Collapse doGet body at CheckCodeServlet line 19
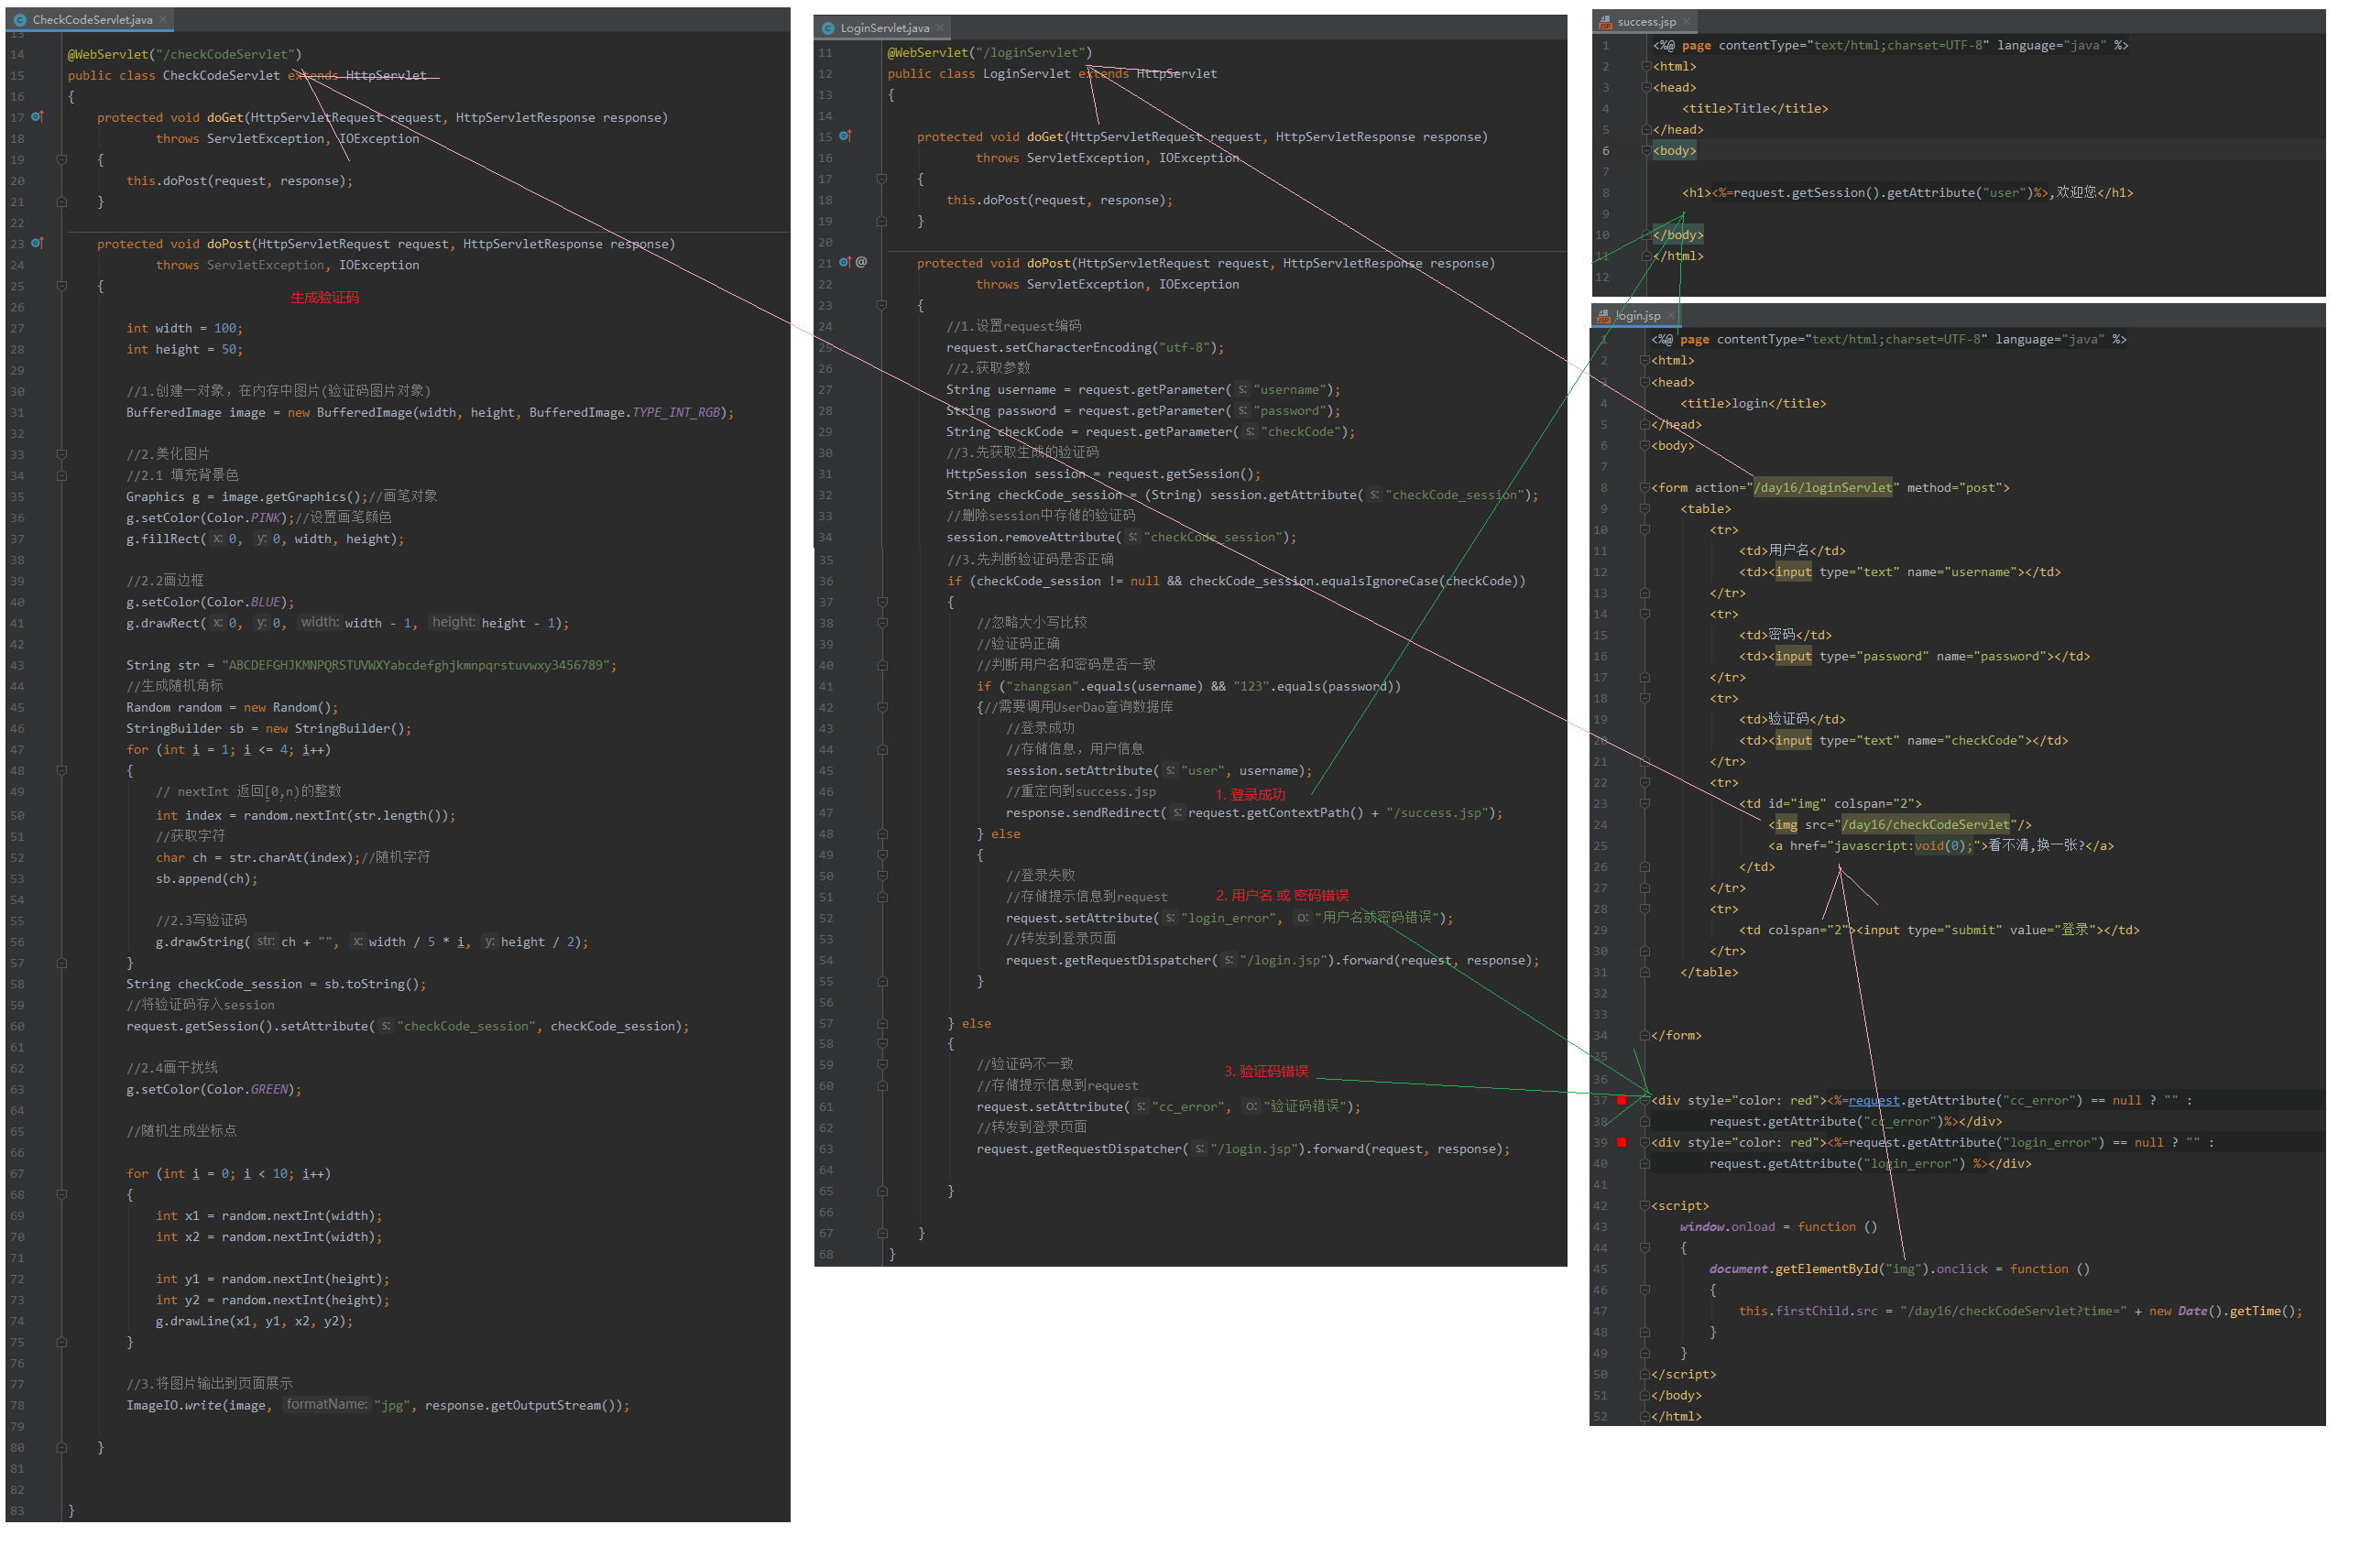2360x1568 pixels. pyautogui.click(x=61, y=159)
